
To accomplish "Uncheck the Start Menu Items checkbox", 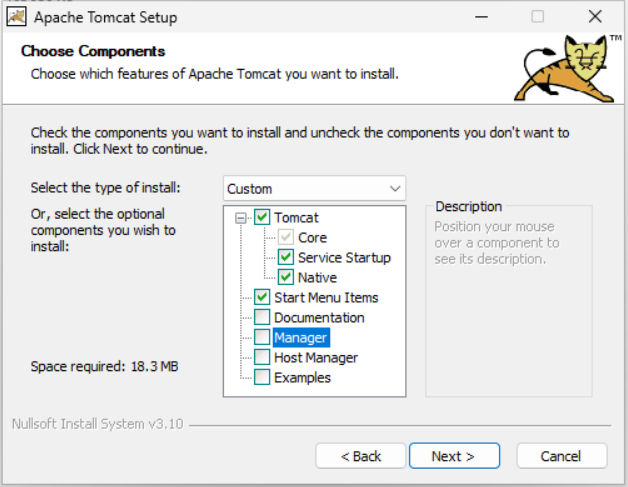I will (262, 298).
